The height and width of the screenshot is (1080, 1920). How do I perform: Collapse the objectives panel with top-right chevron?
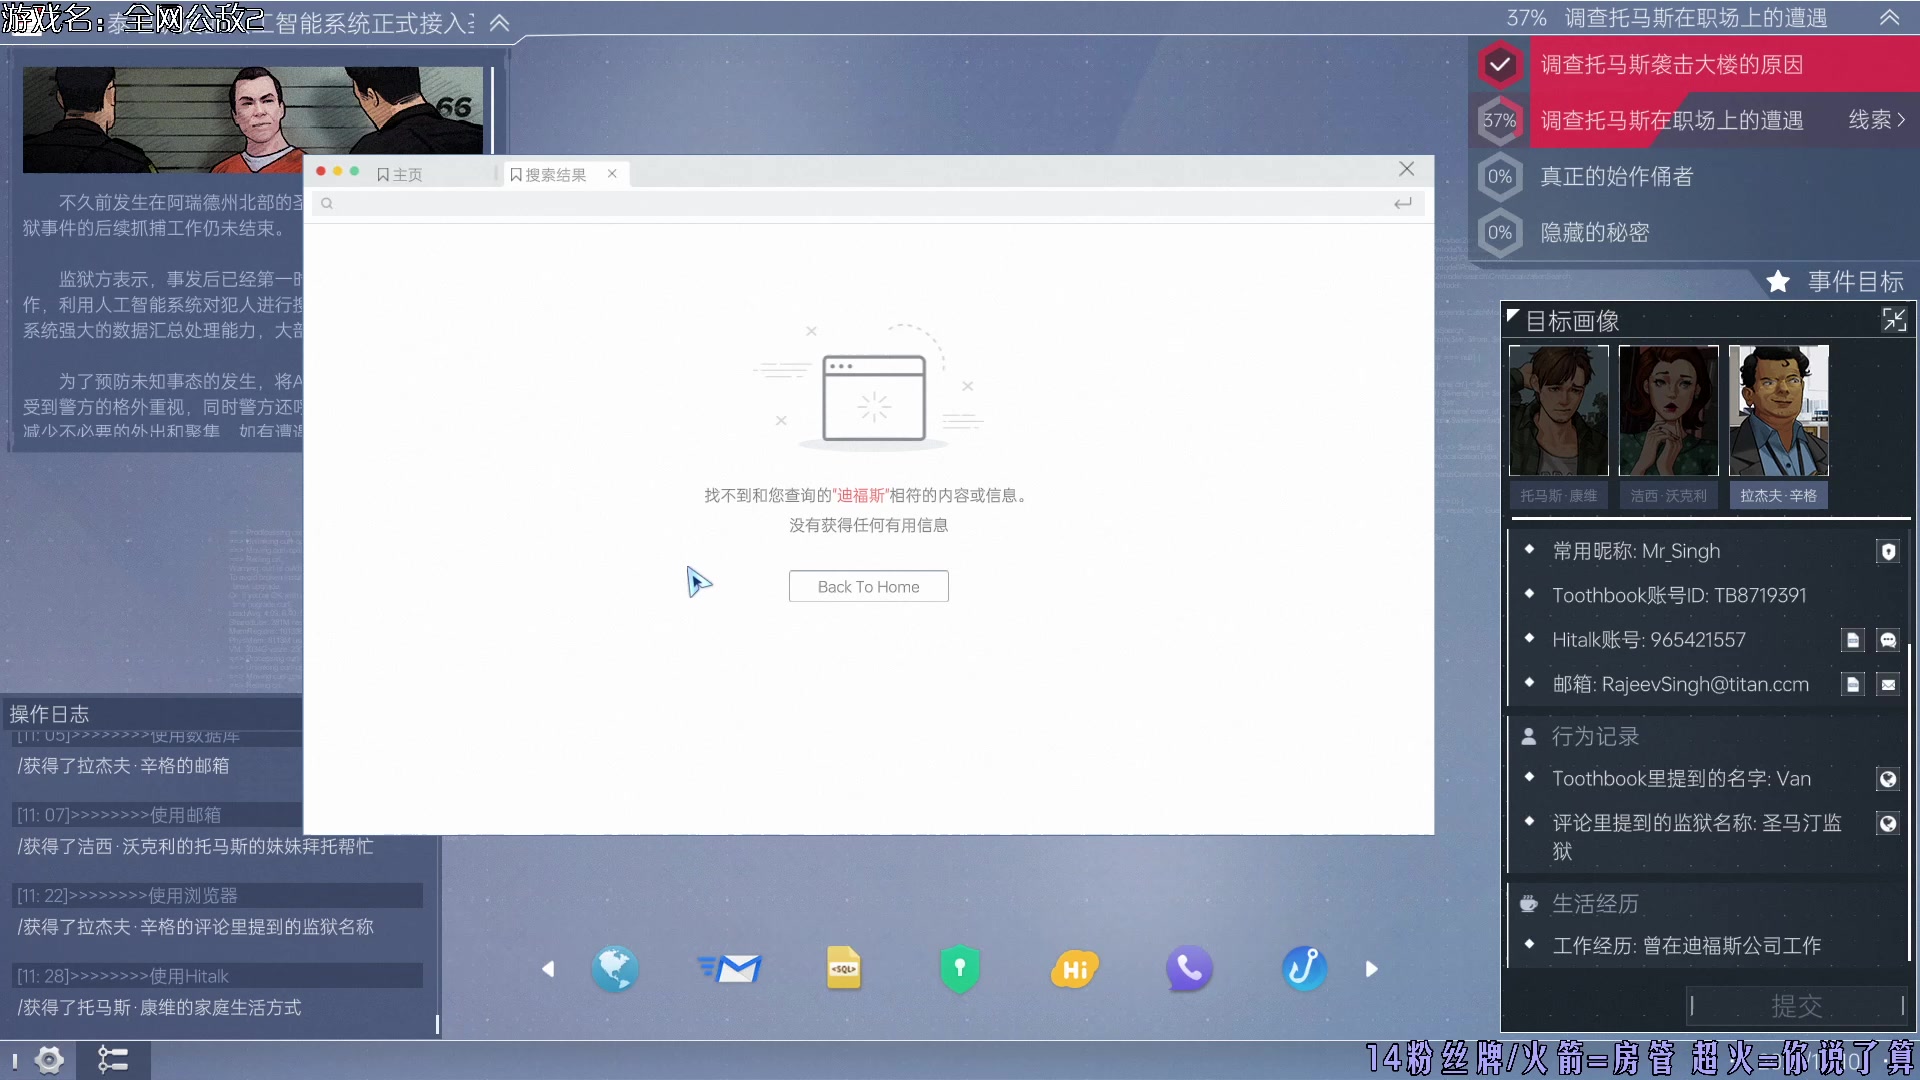(1889, 18)
